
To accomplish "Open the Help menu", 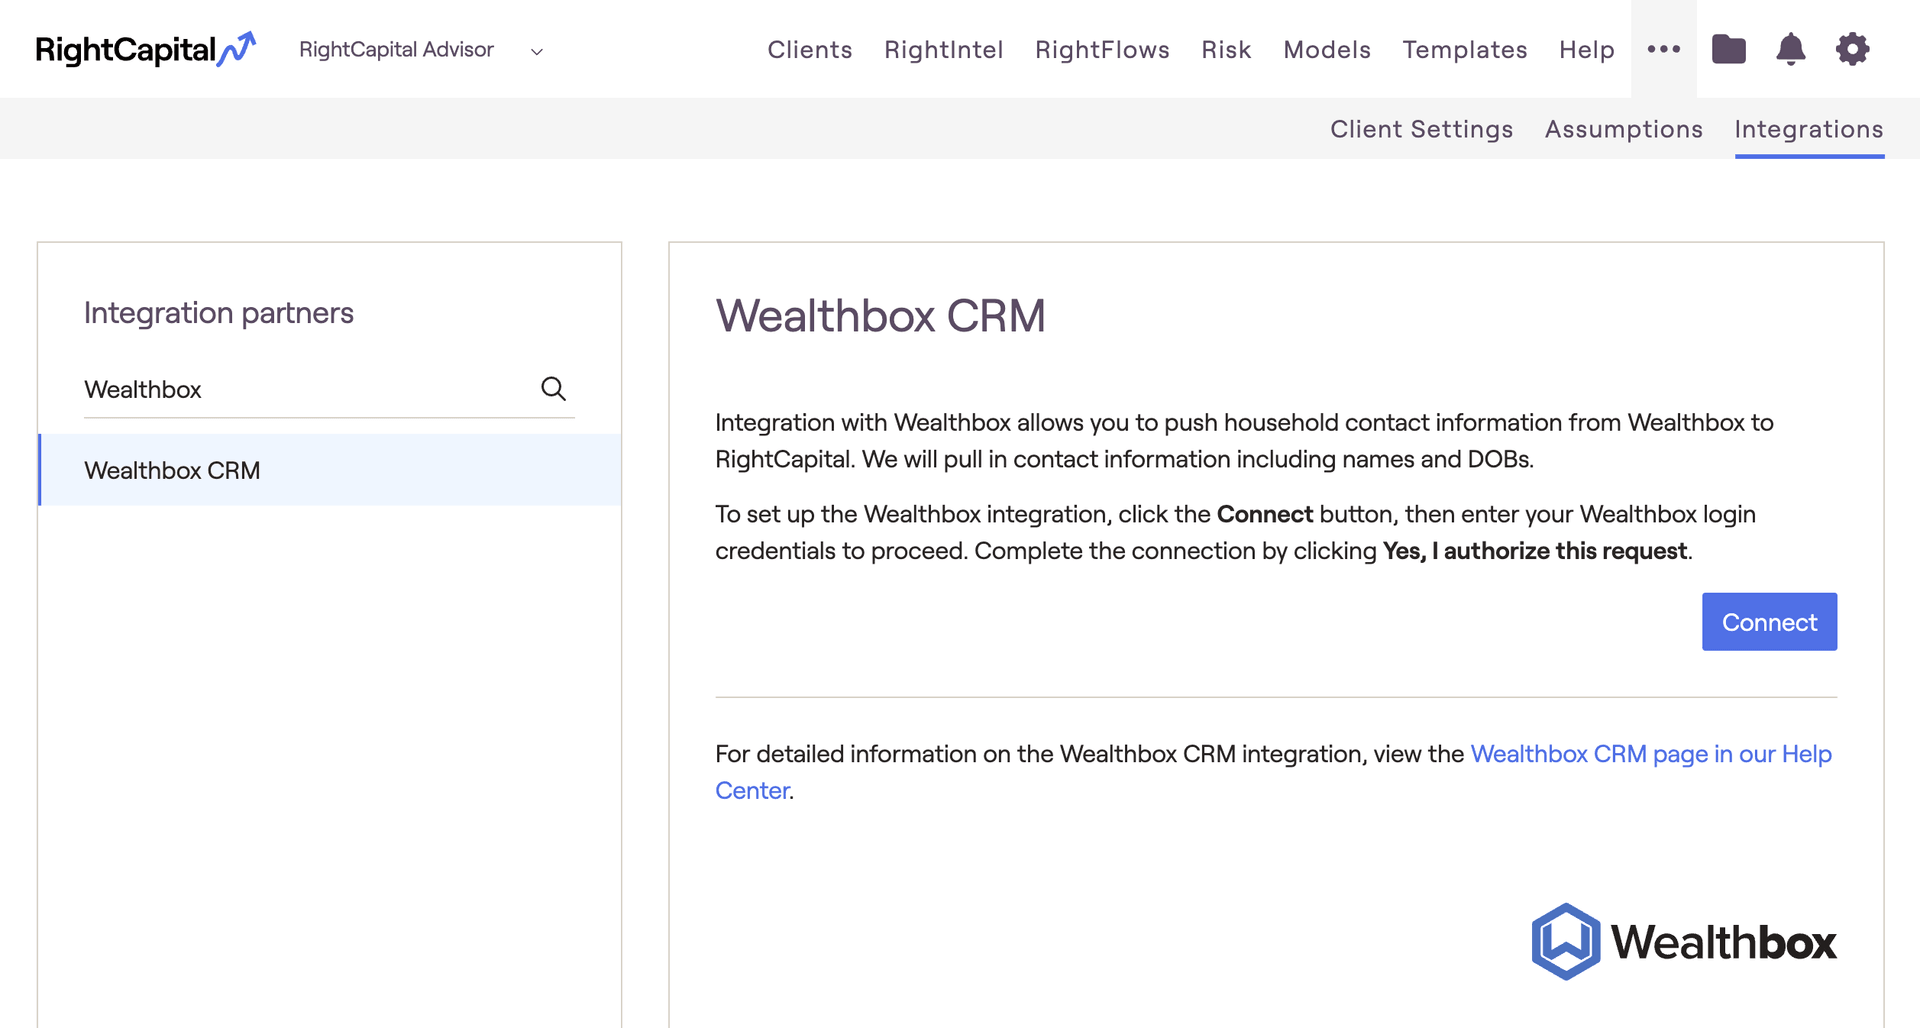I will [1587, 50].
